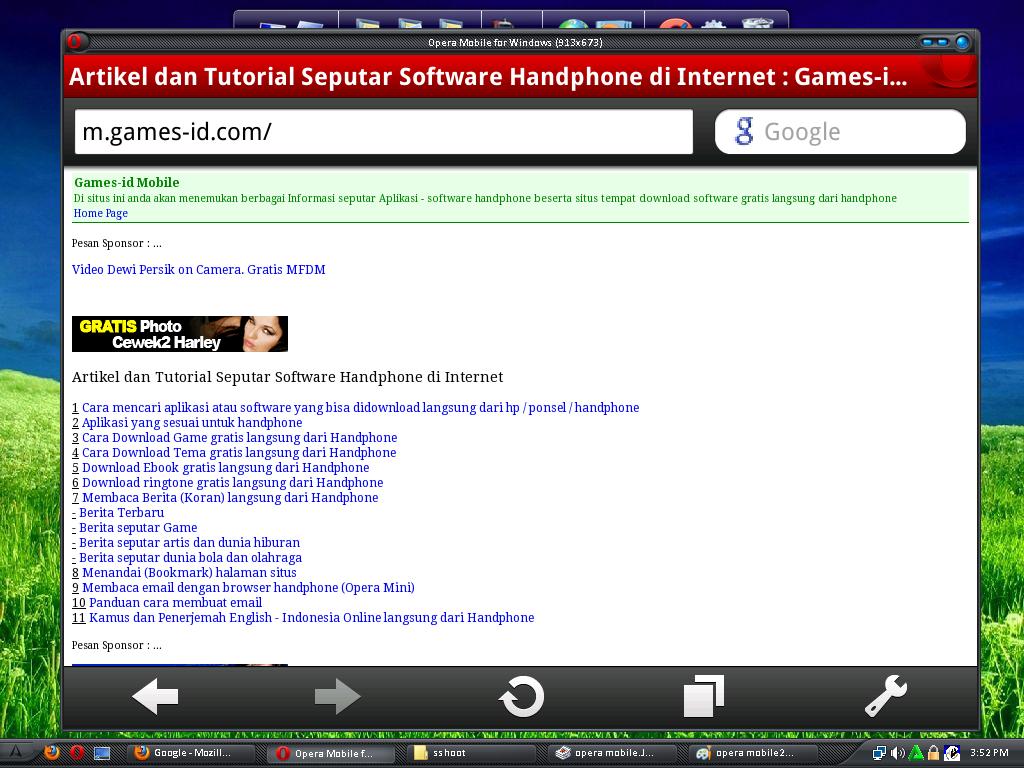Click the GRATIS Photo Cewek2 Harley banner
The height and width of the screenshot is (768, 1024).
[180, 334]
